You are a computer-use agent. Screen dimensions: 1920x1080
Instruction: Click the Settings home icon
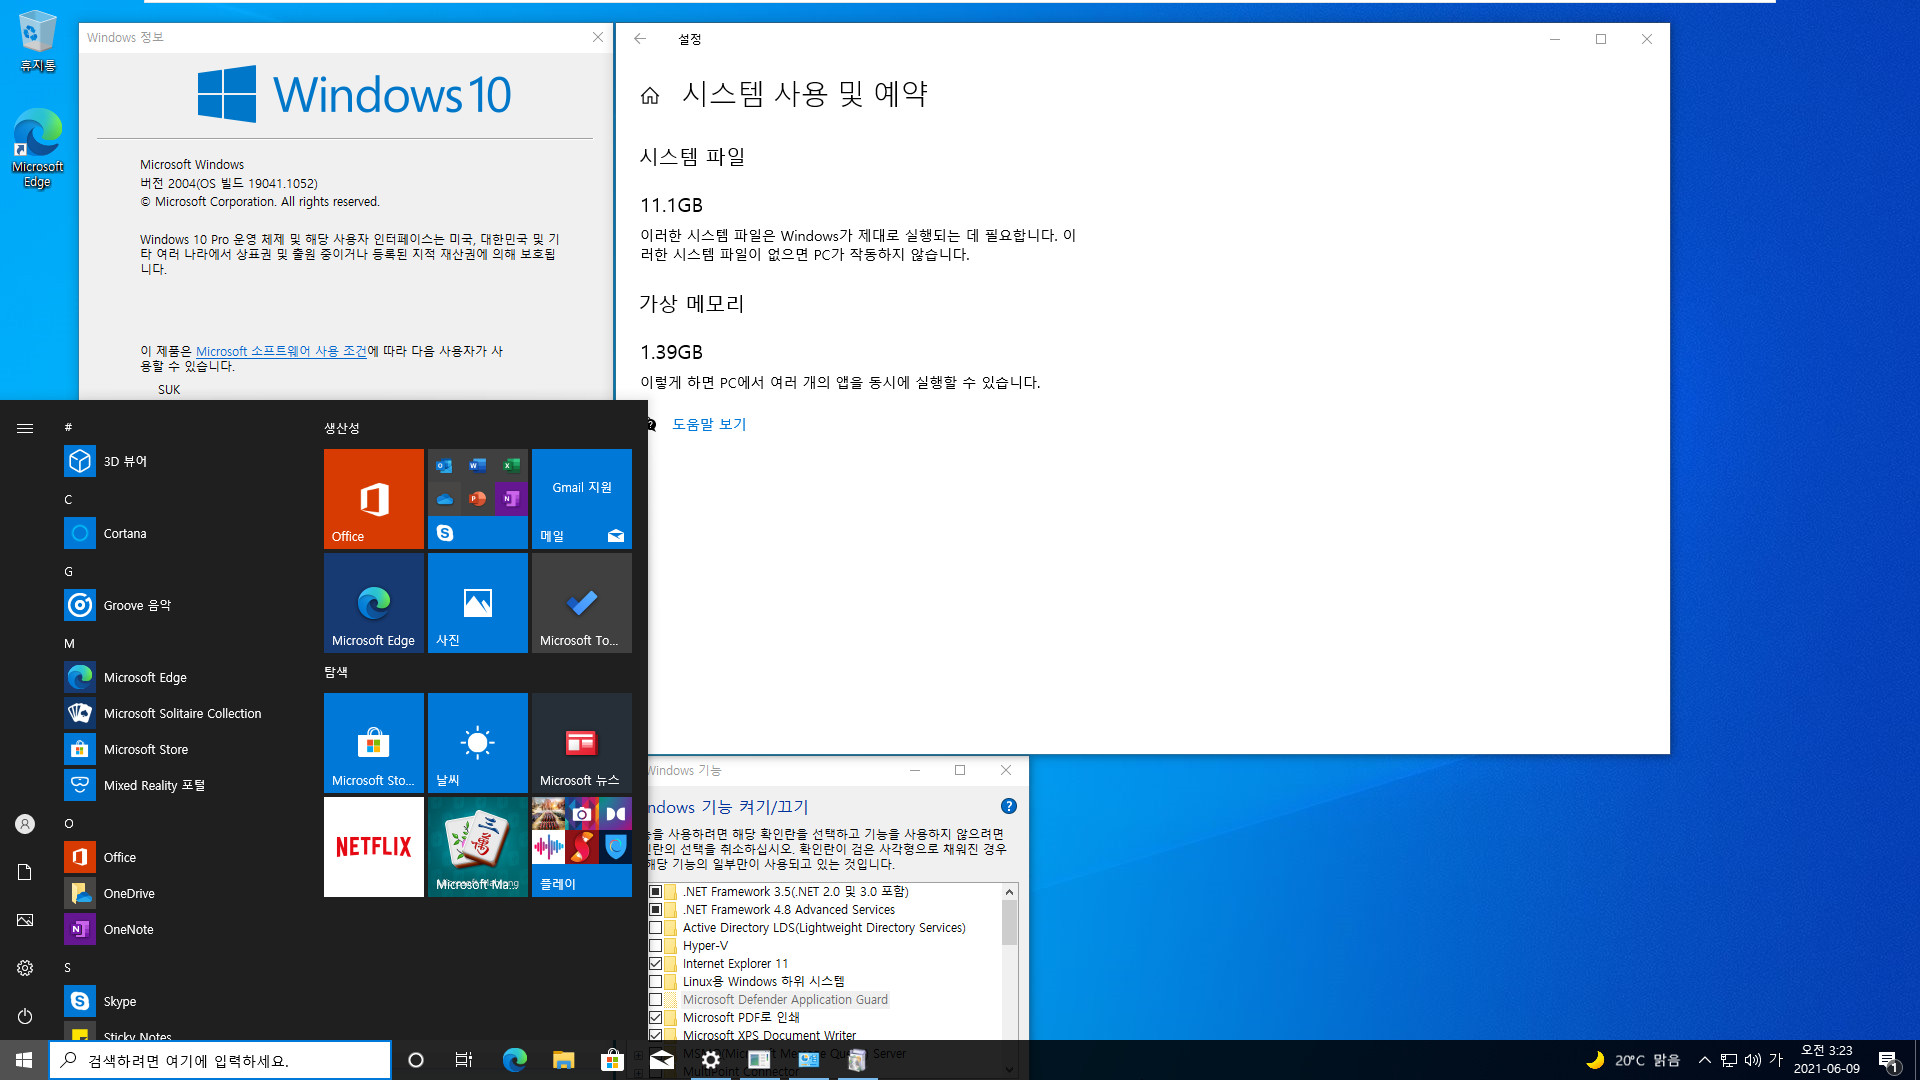point(650,95)
